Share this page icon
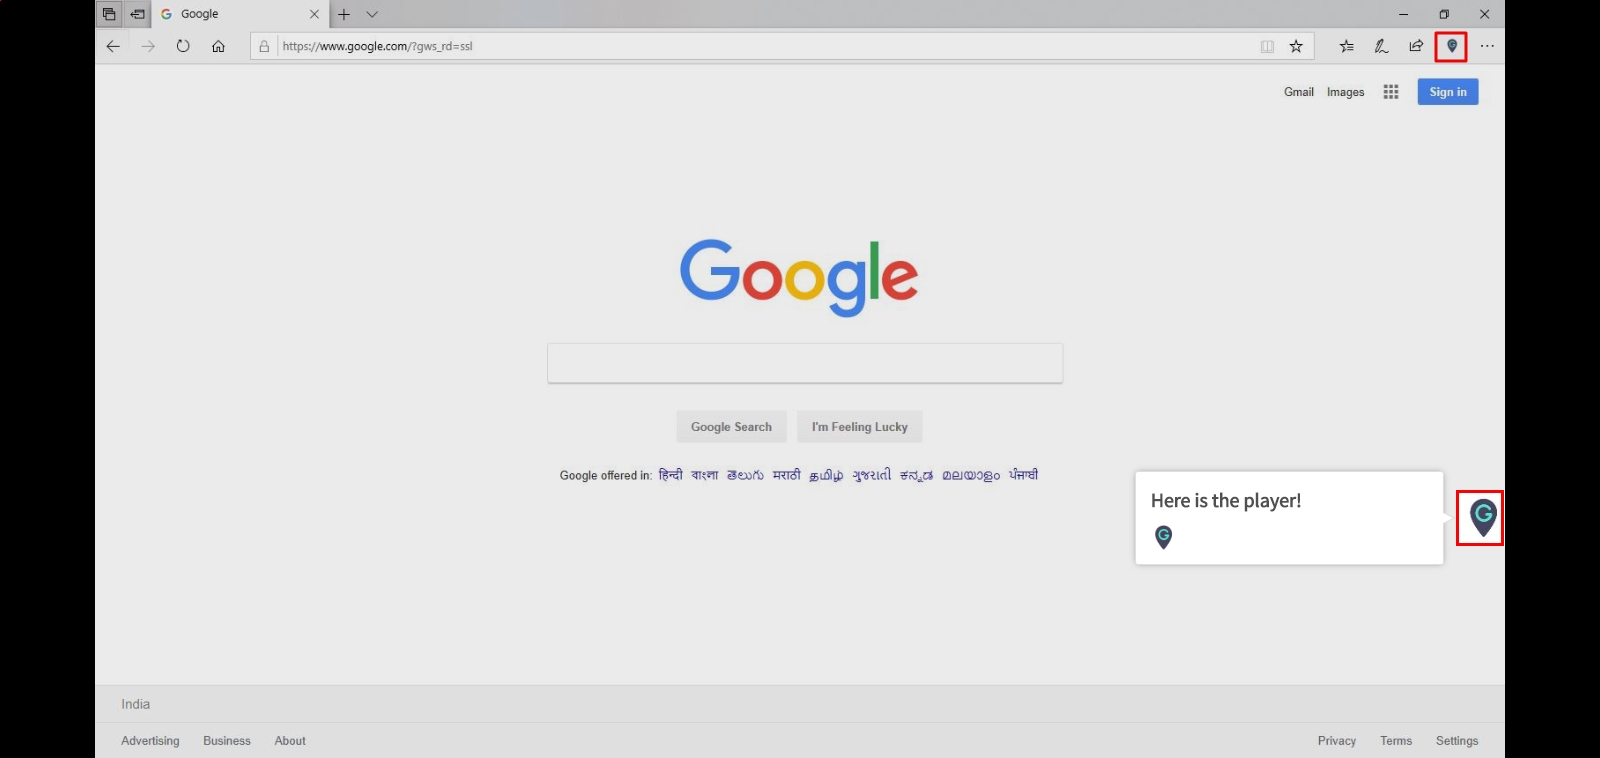This screenshot has width=1600, height=758. pyautogui.click(x=1416, y=46)
